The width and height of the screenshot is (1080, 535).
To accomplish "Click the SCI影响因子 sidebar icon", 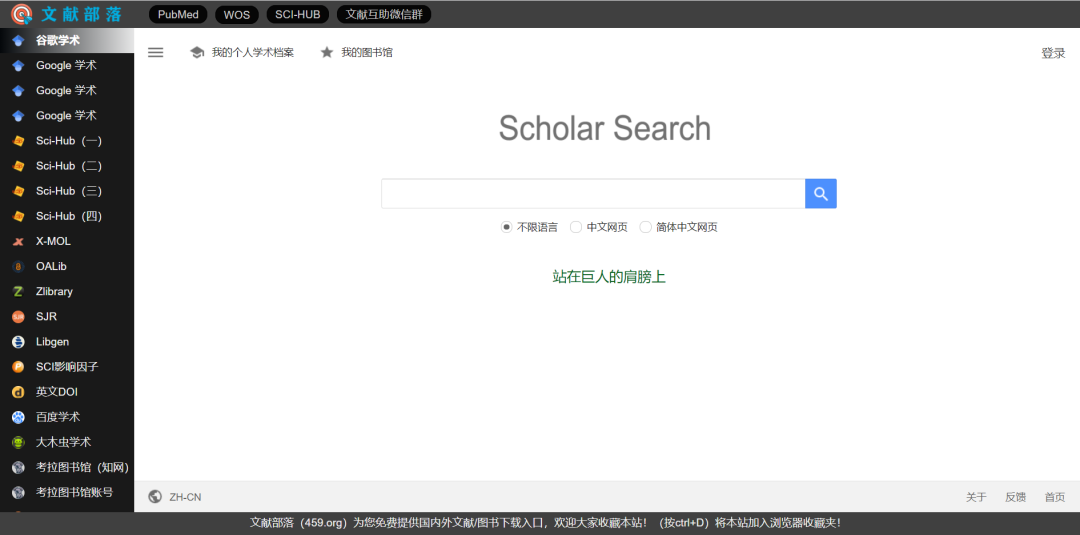I will click(19, 367).
